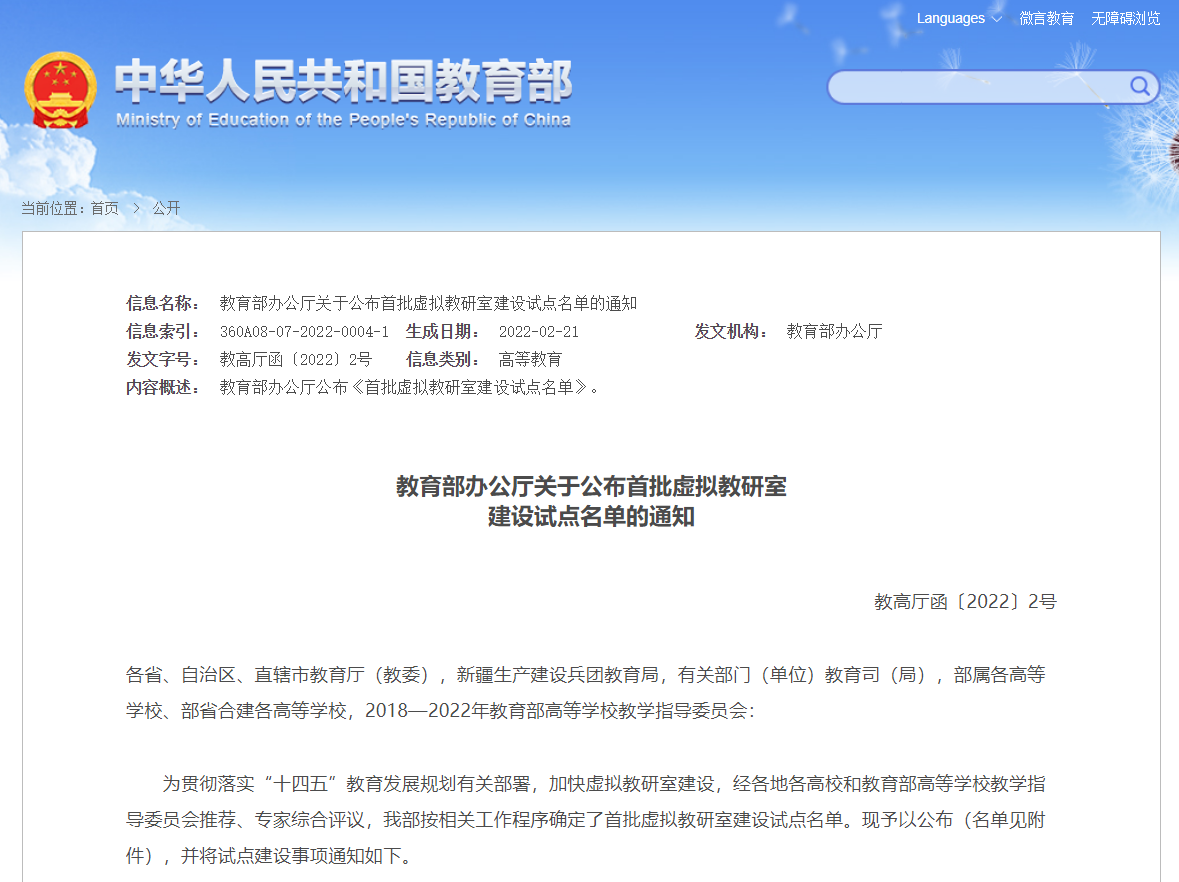Screen dimensions: 1179x882
Task: Click the 中华人民共和国教育部 masthead title
Action: coord(345,80)
